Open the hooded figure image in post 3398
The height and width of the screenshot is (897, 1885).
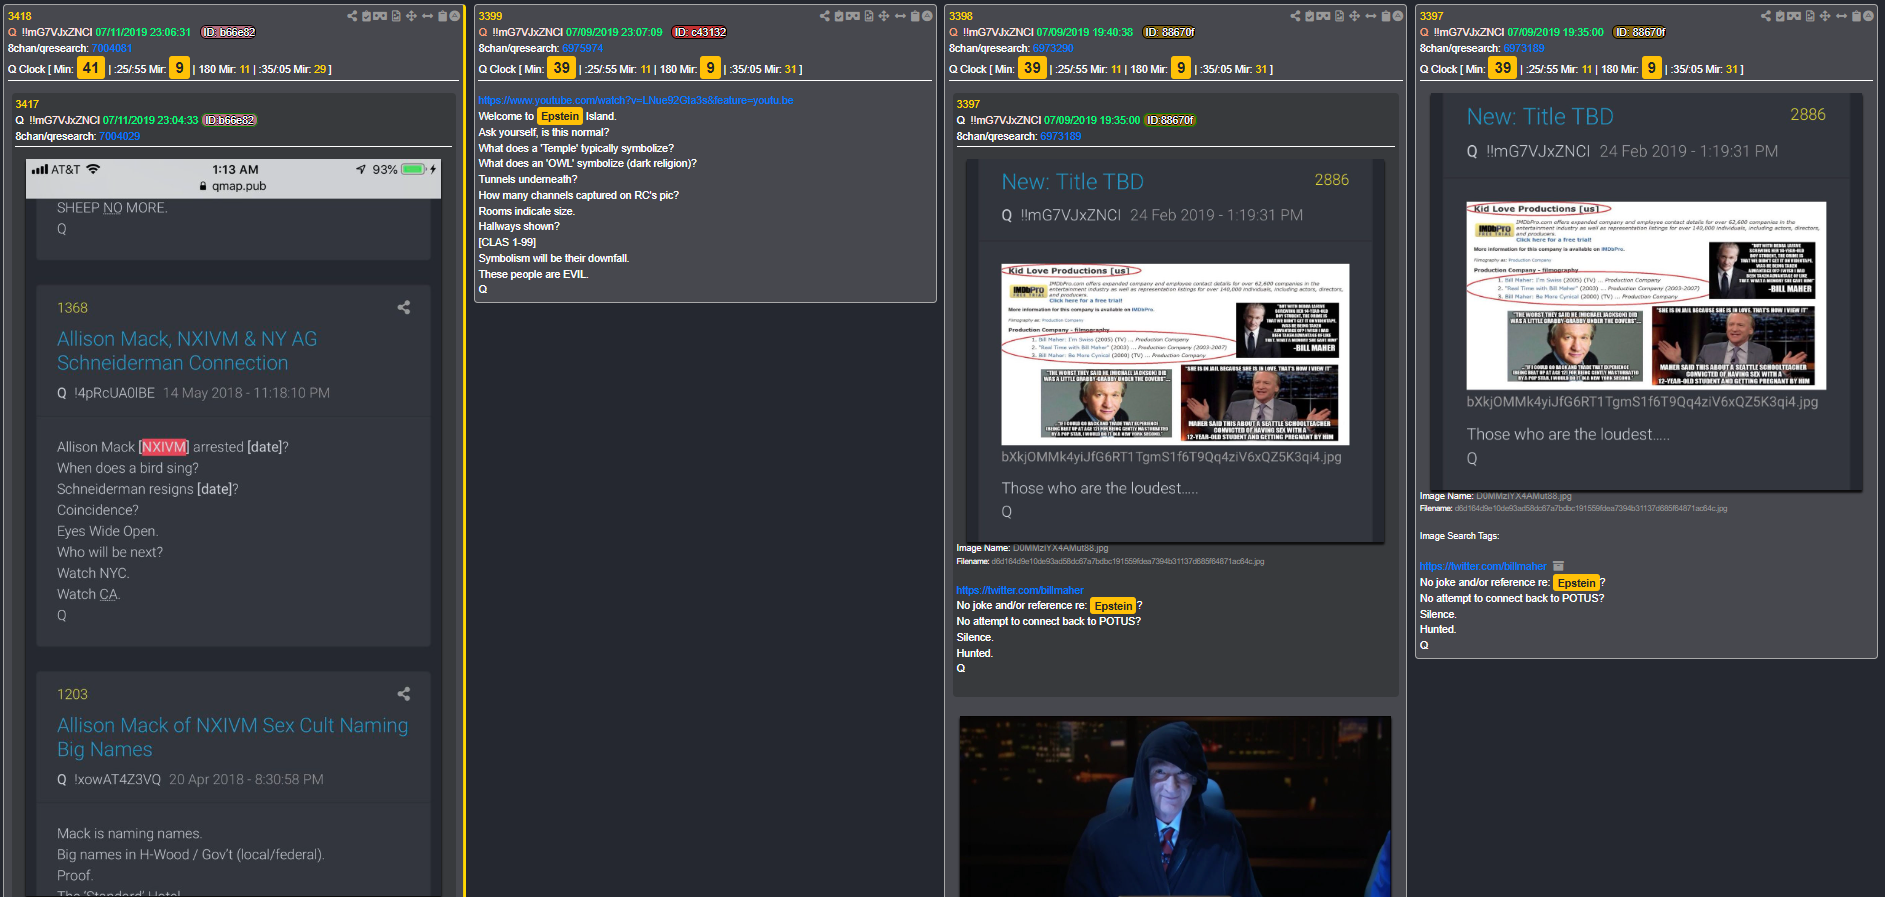click(x=1175, y=806)
